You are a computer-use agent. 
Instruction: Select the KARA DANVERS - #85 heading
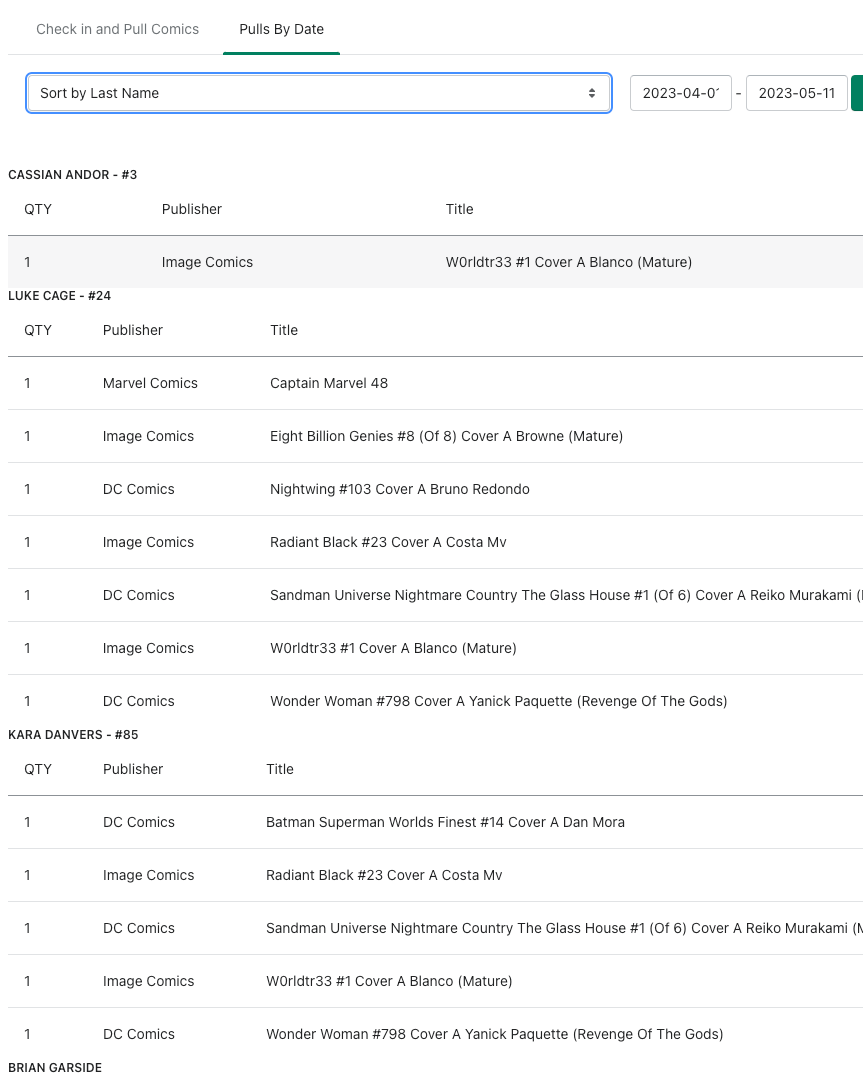pyautogui.click(x=73, y=735)
